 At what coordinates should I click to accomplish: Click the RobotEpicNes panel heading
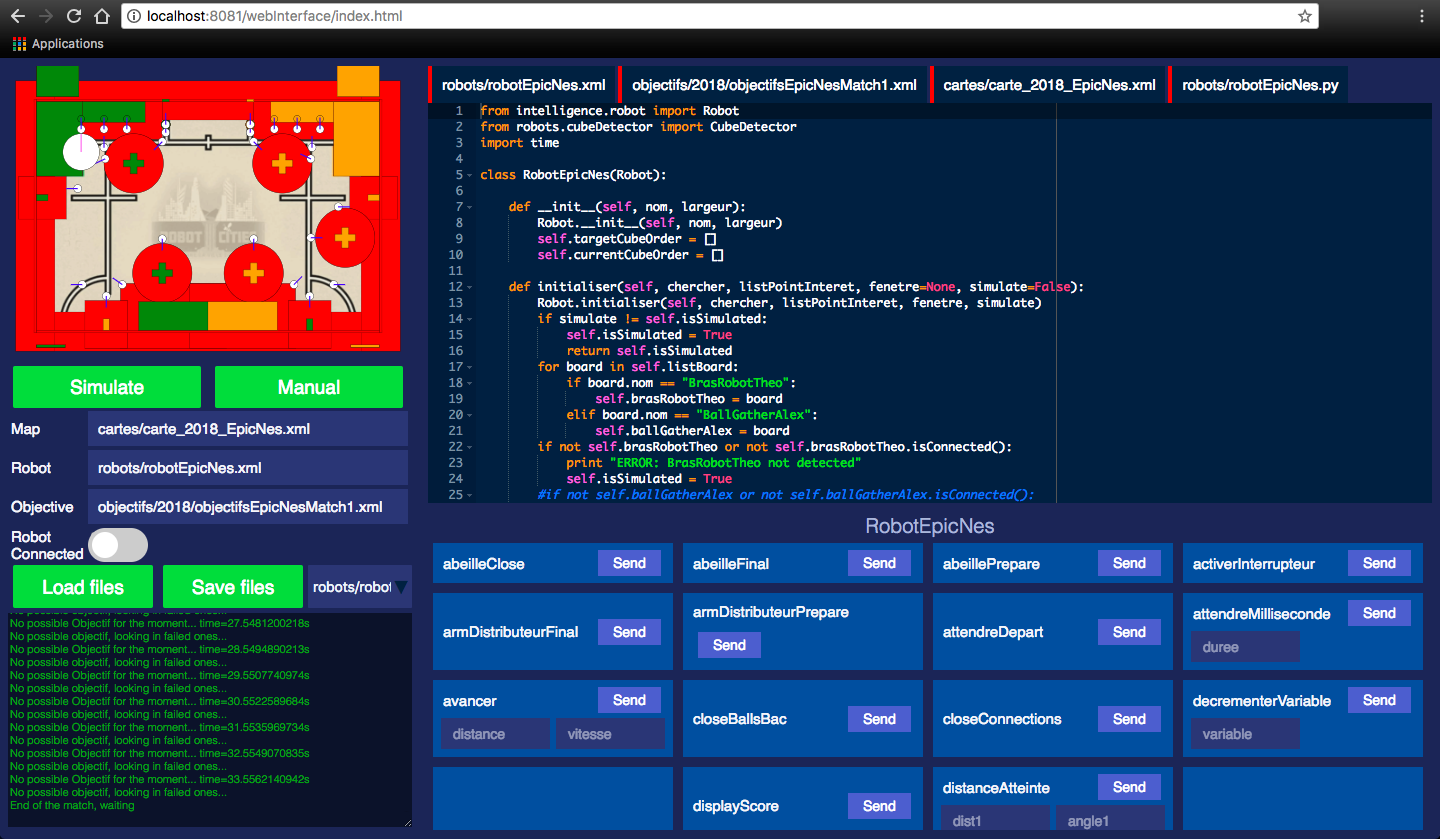(930, 526)
